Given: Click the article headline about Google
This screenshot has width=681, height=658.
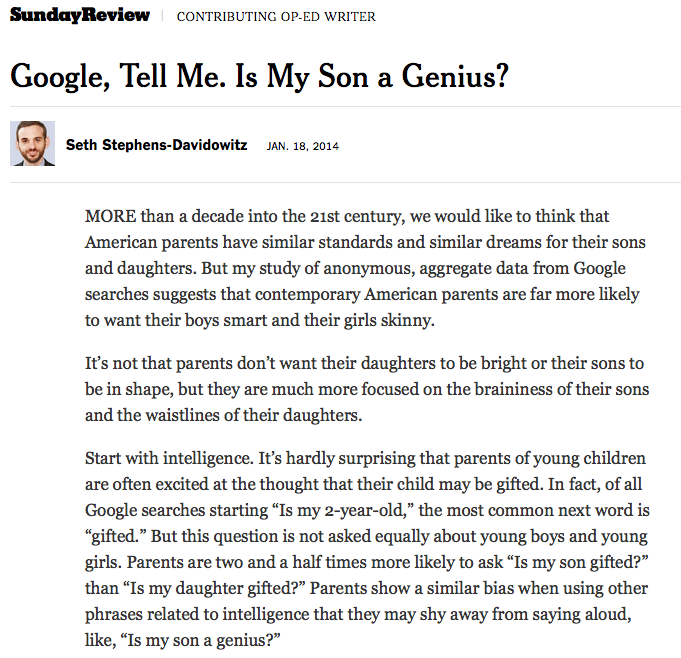Looking at the screenshot, I should click(x=259, y=76).
